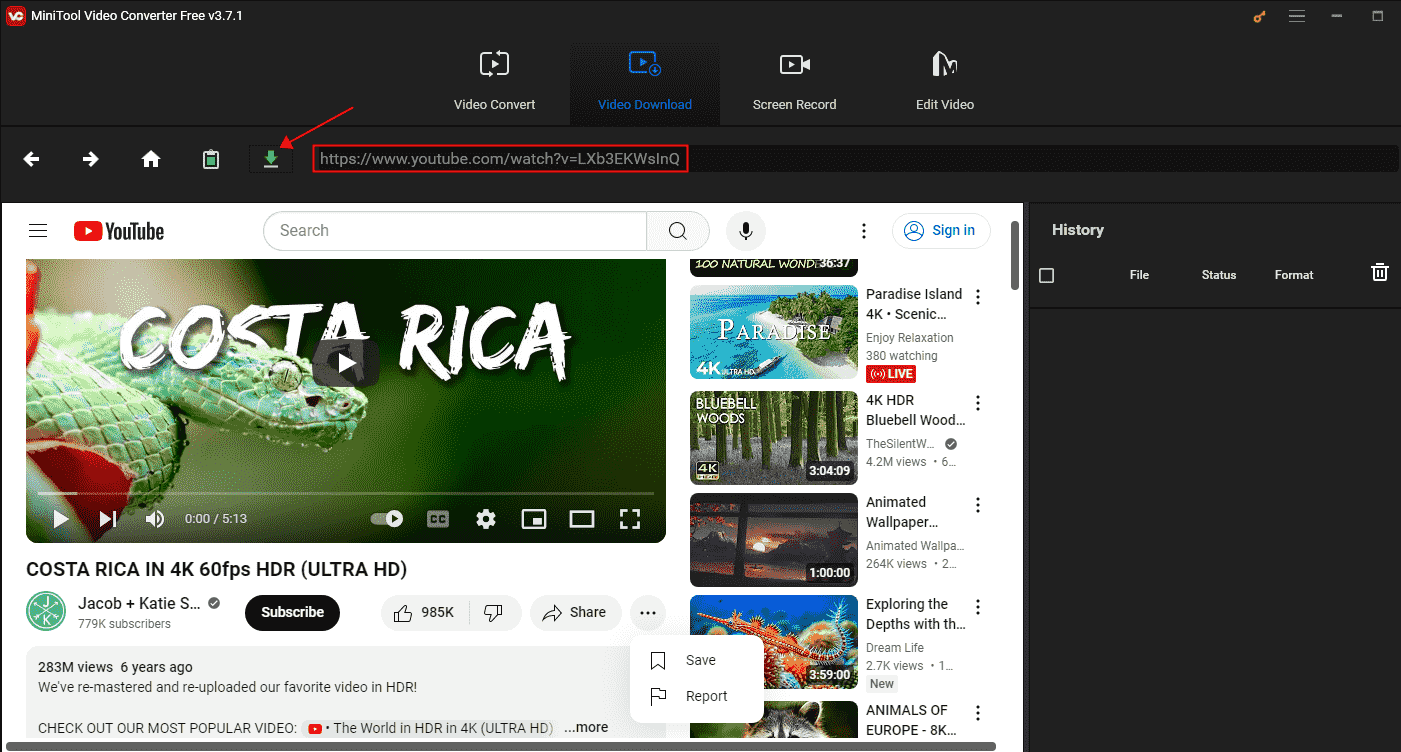The height and width of the screenshot is (752, 1401).
Task: Navigate forward with the right arrow
Action: [x=91, y=159]
